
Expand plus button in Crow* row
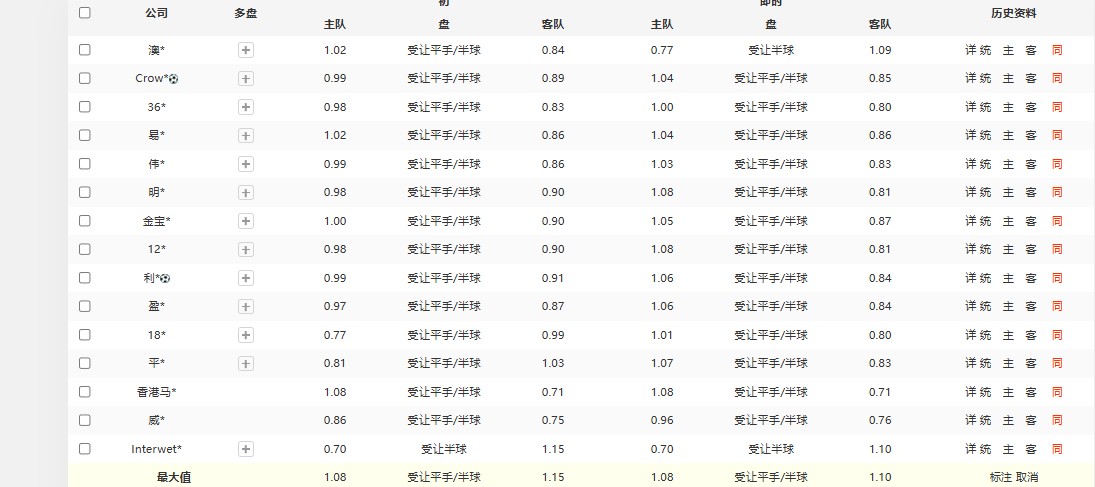coord(246,79)
